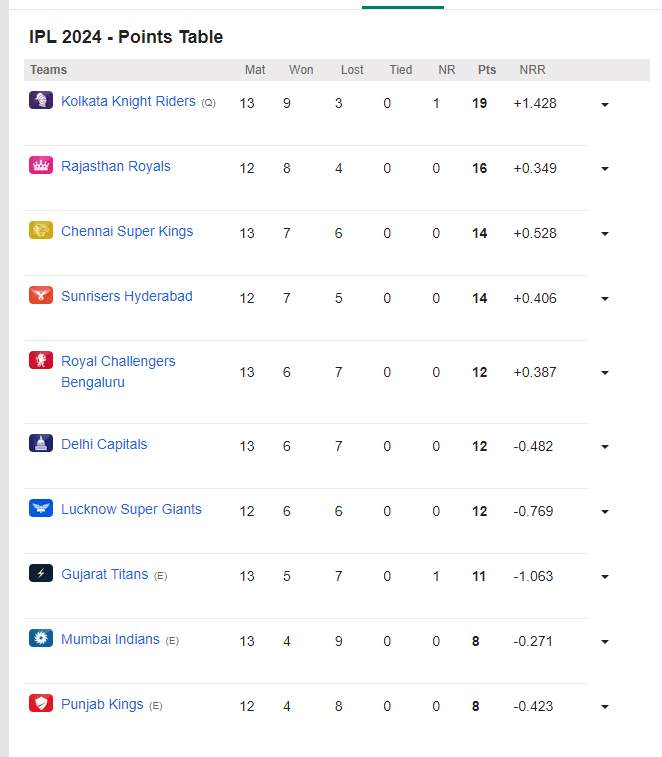Click the Punjab Kings red shield logo
The image size is (662, 757).
[41, 703]
